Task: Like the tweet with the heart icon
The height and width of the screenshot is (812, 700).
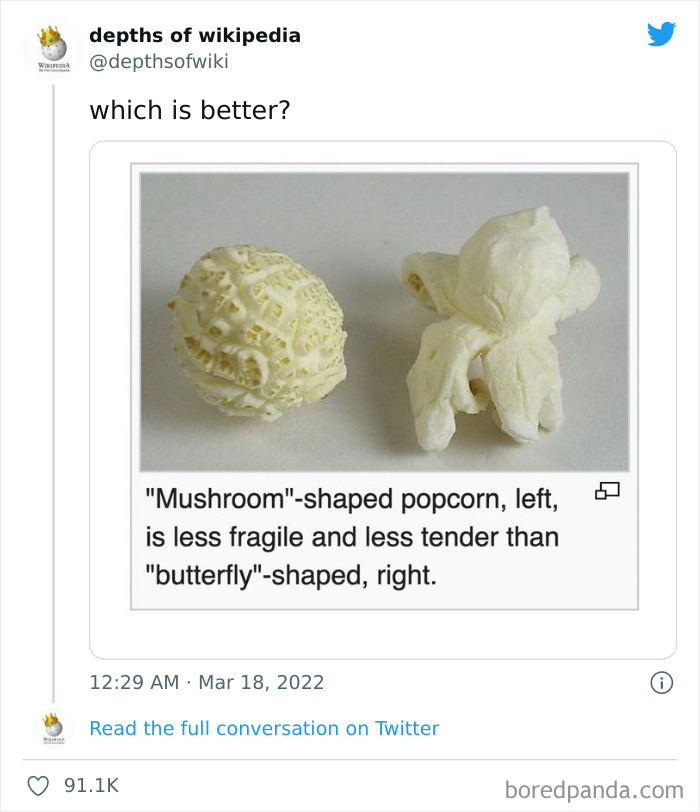Action: click(x=38, y=785)
